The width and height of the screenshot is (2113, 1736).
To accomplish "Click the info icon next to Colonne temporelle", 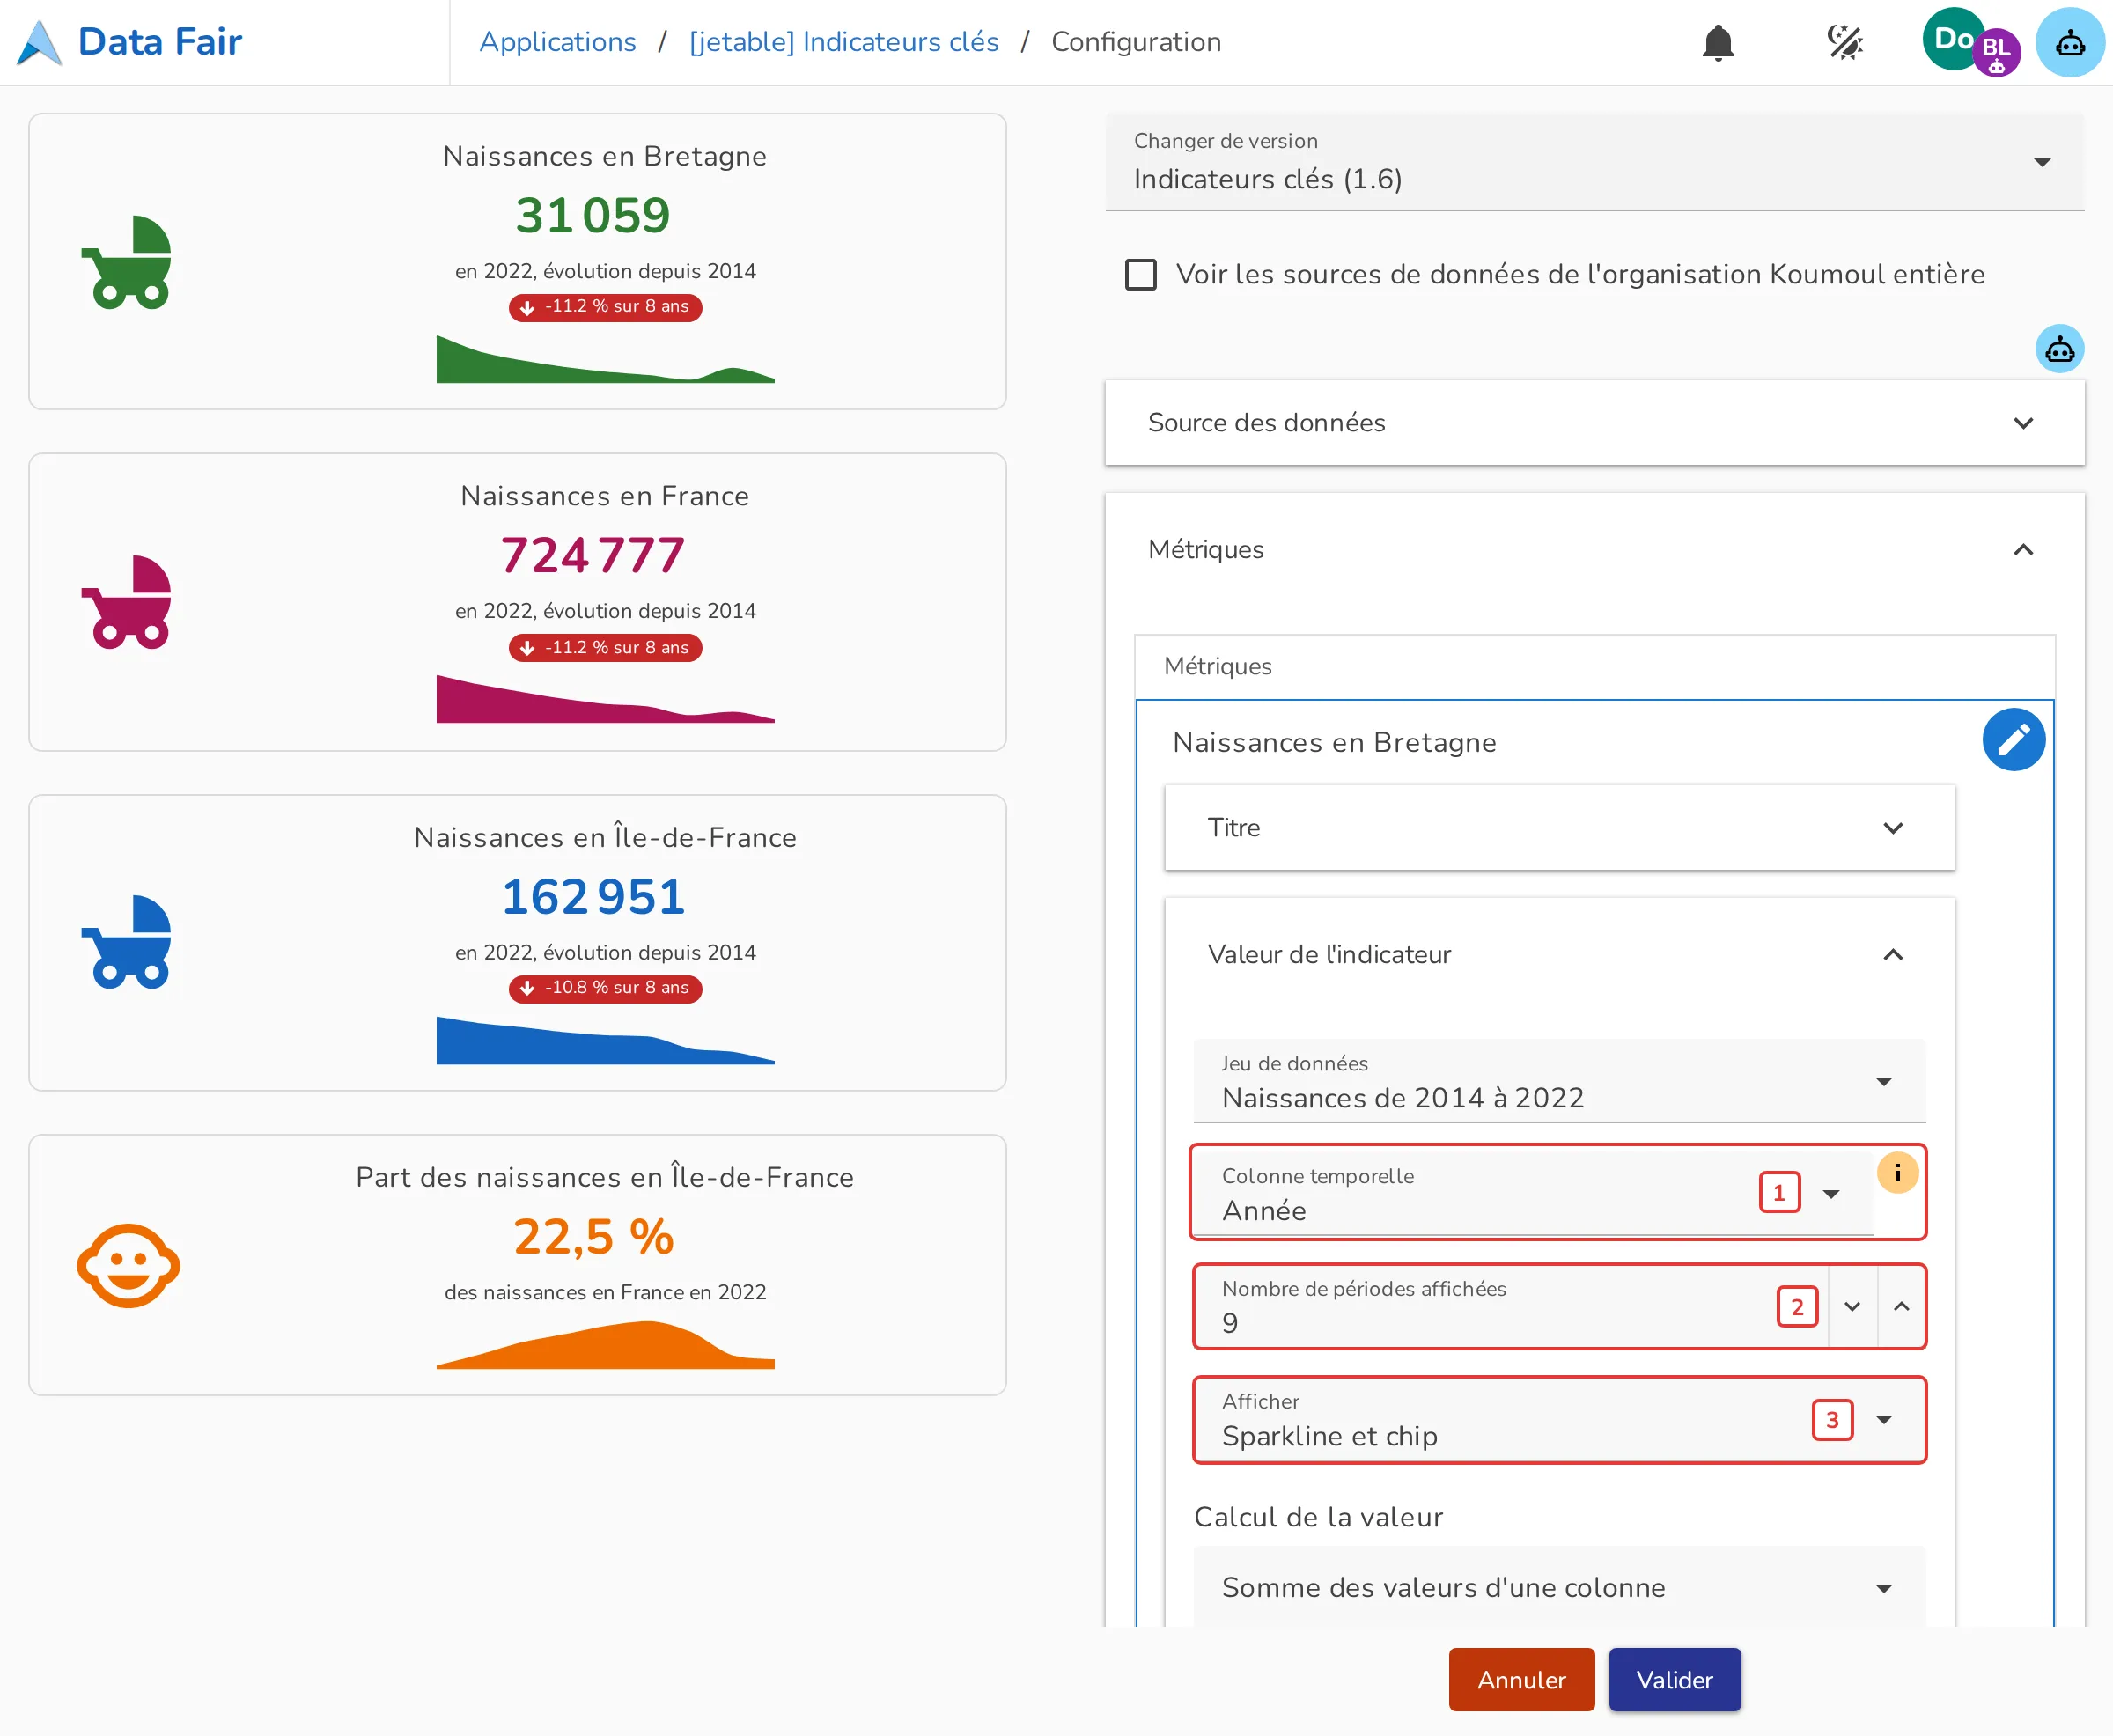I will coord(1897,1173).
